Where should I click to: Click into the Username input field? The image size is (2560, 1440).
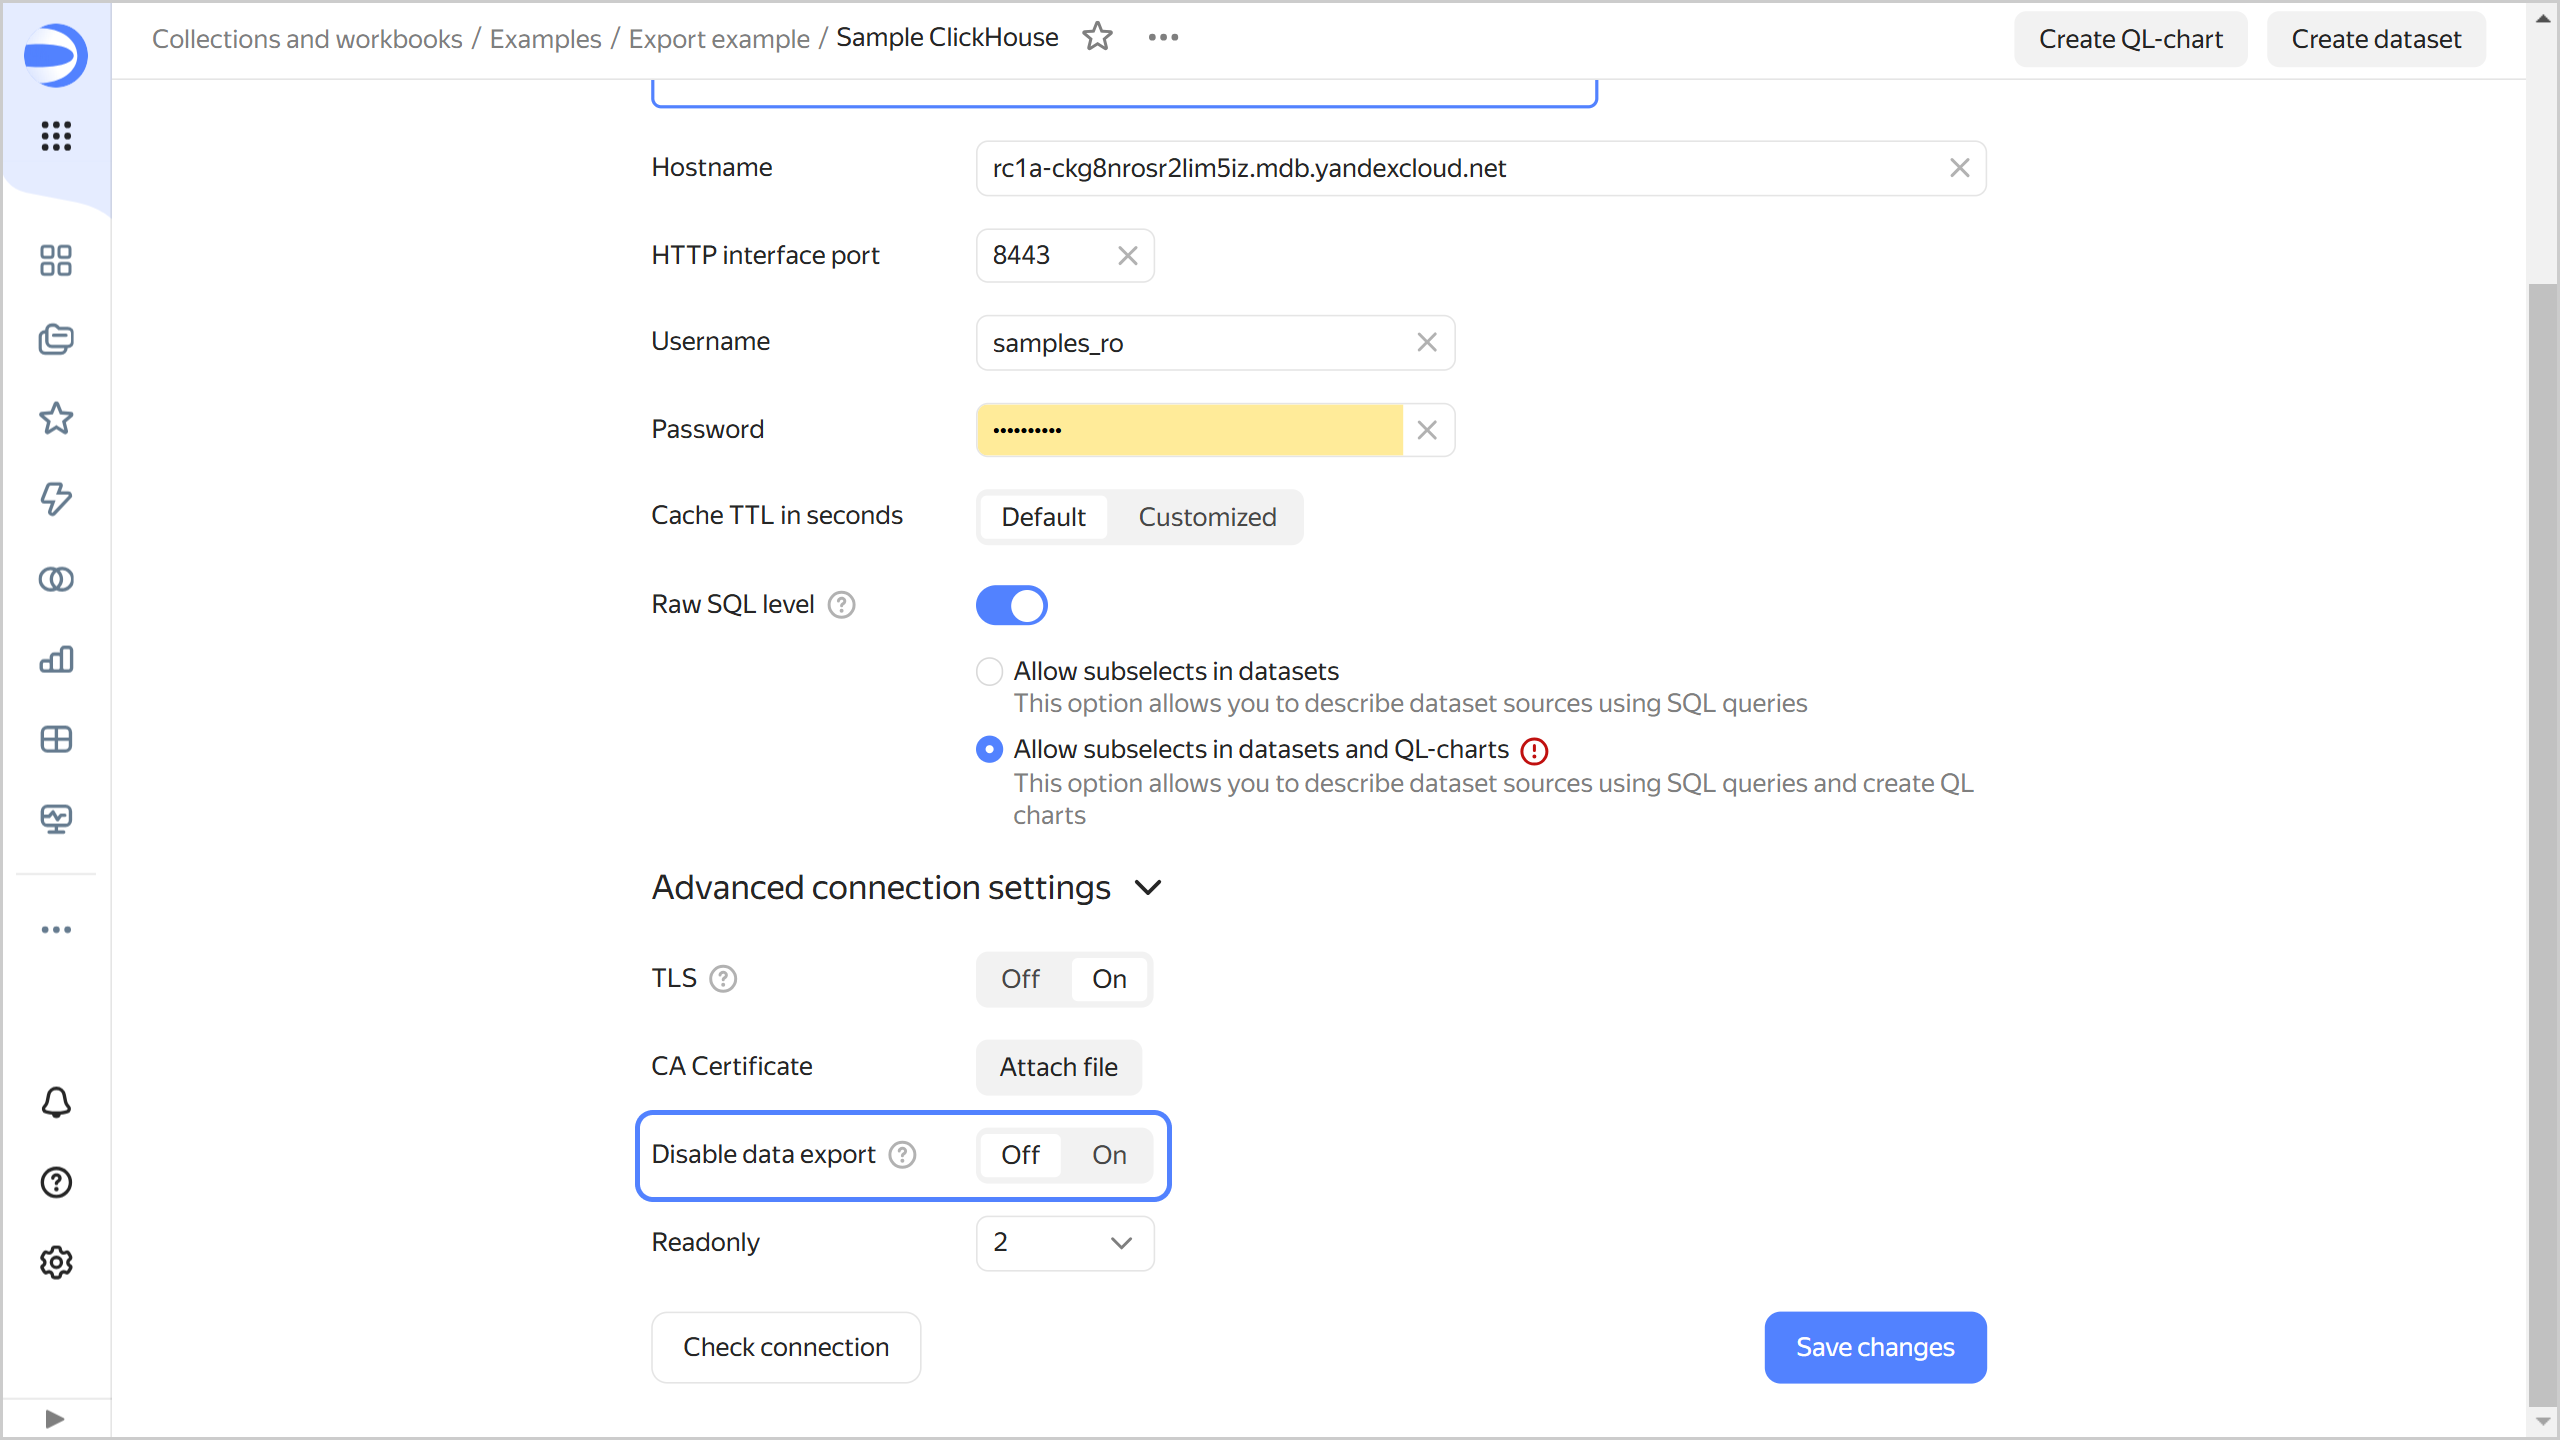[x=1190, y=343]
